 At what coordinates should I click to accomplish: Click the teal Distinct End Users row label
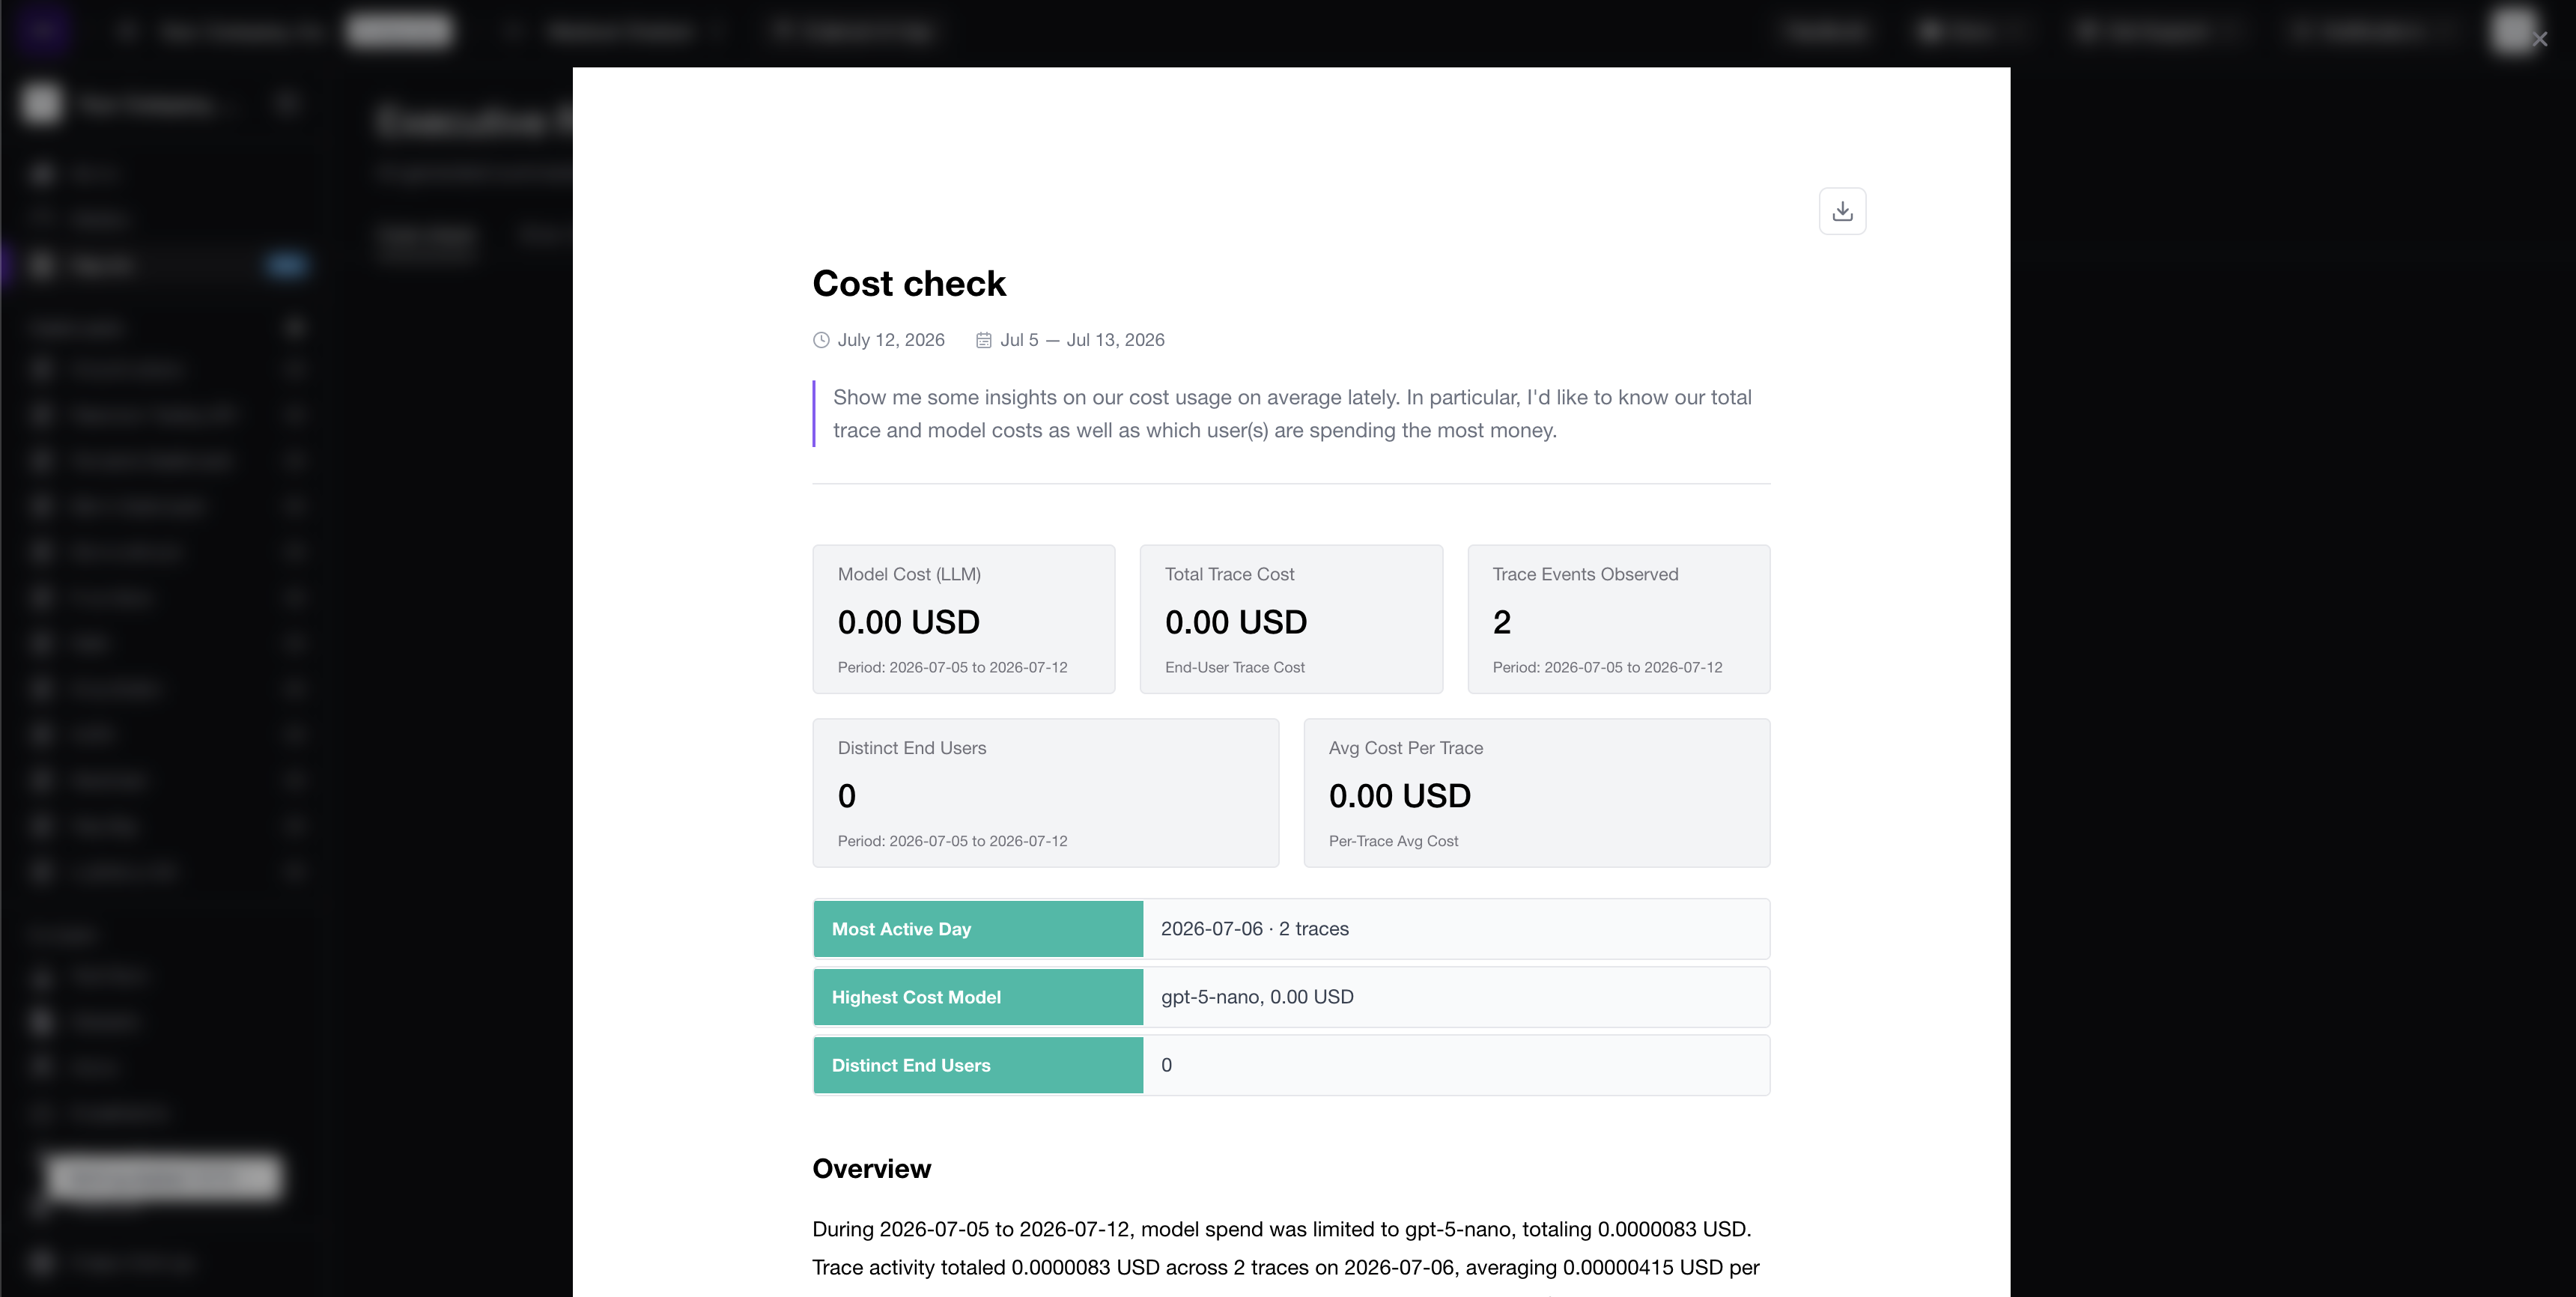pyautogui.click(x=978, y=1065)
